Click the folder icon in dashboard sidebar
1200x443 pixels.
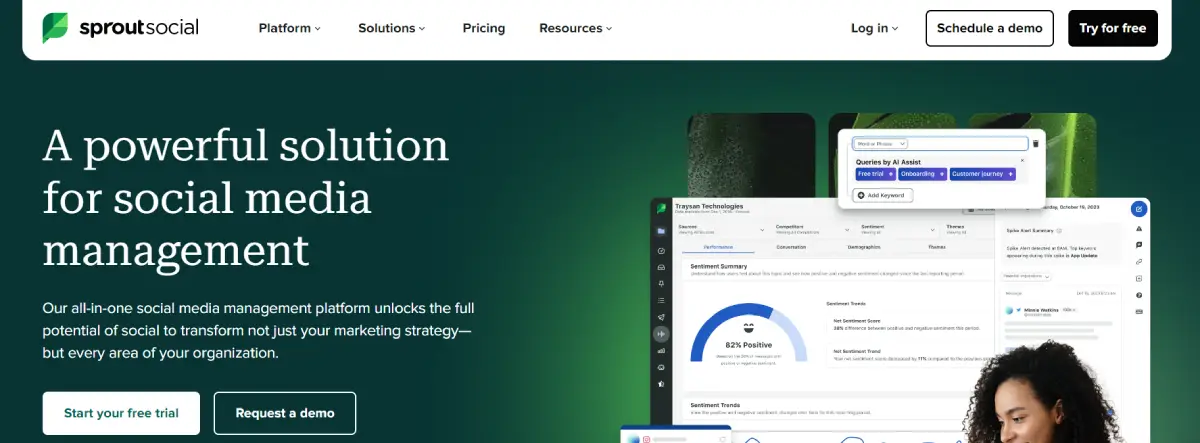click(x=660, y=231)
